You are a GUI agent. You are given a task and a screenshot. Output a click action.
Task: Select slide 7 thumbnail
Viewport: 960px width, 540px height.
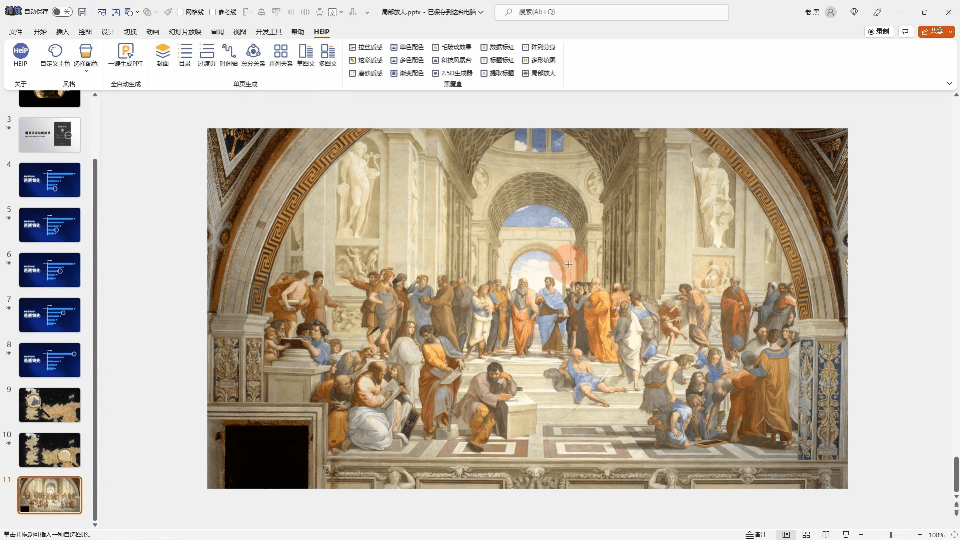[50, 315]
